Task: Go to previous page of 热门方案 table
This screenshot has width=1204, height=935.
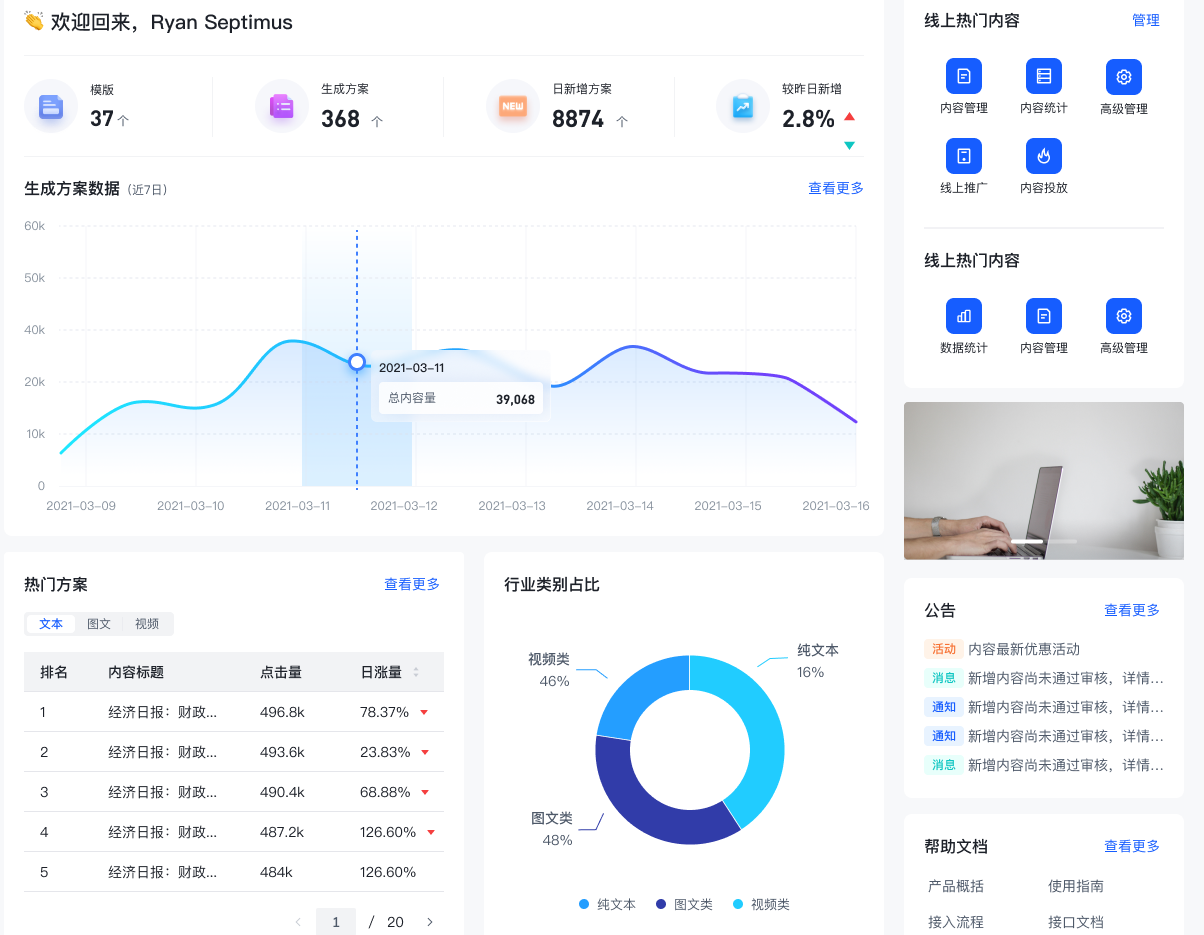Action: [298, 922]
